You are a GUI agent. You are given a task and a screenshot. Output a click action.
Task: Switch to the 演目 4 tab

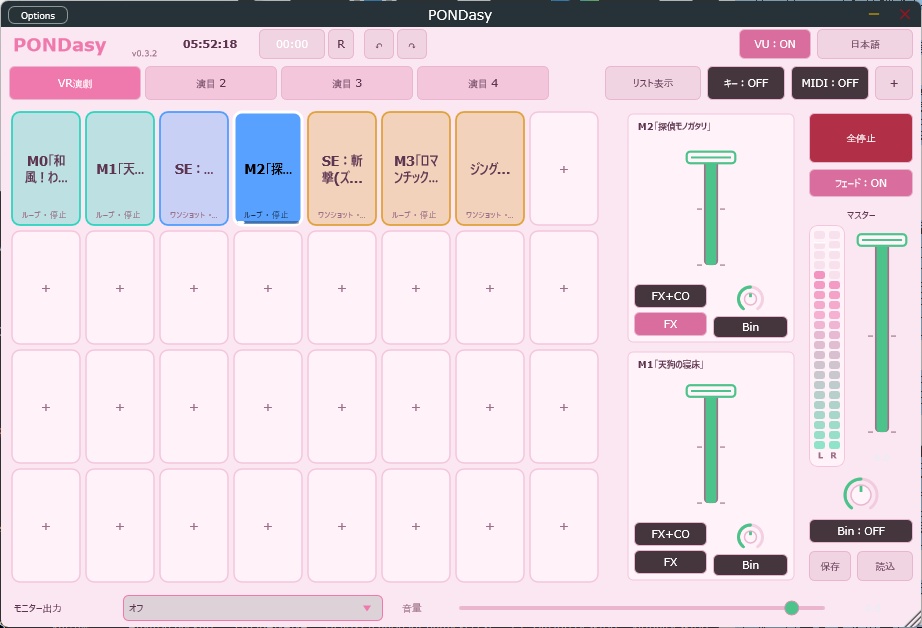click(483, 83)
